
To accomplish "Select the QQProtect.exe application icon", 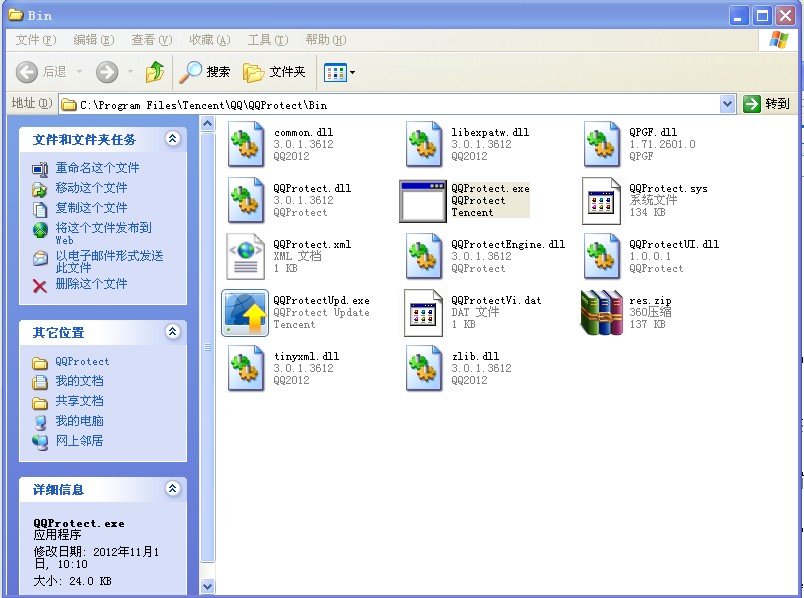I will click(x=423, y=201).
